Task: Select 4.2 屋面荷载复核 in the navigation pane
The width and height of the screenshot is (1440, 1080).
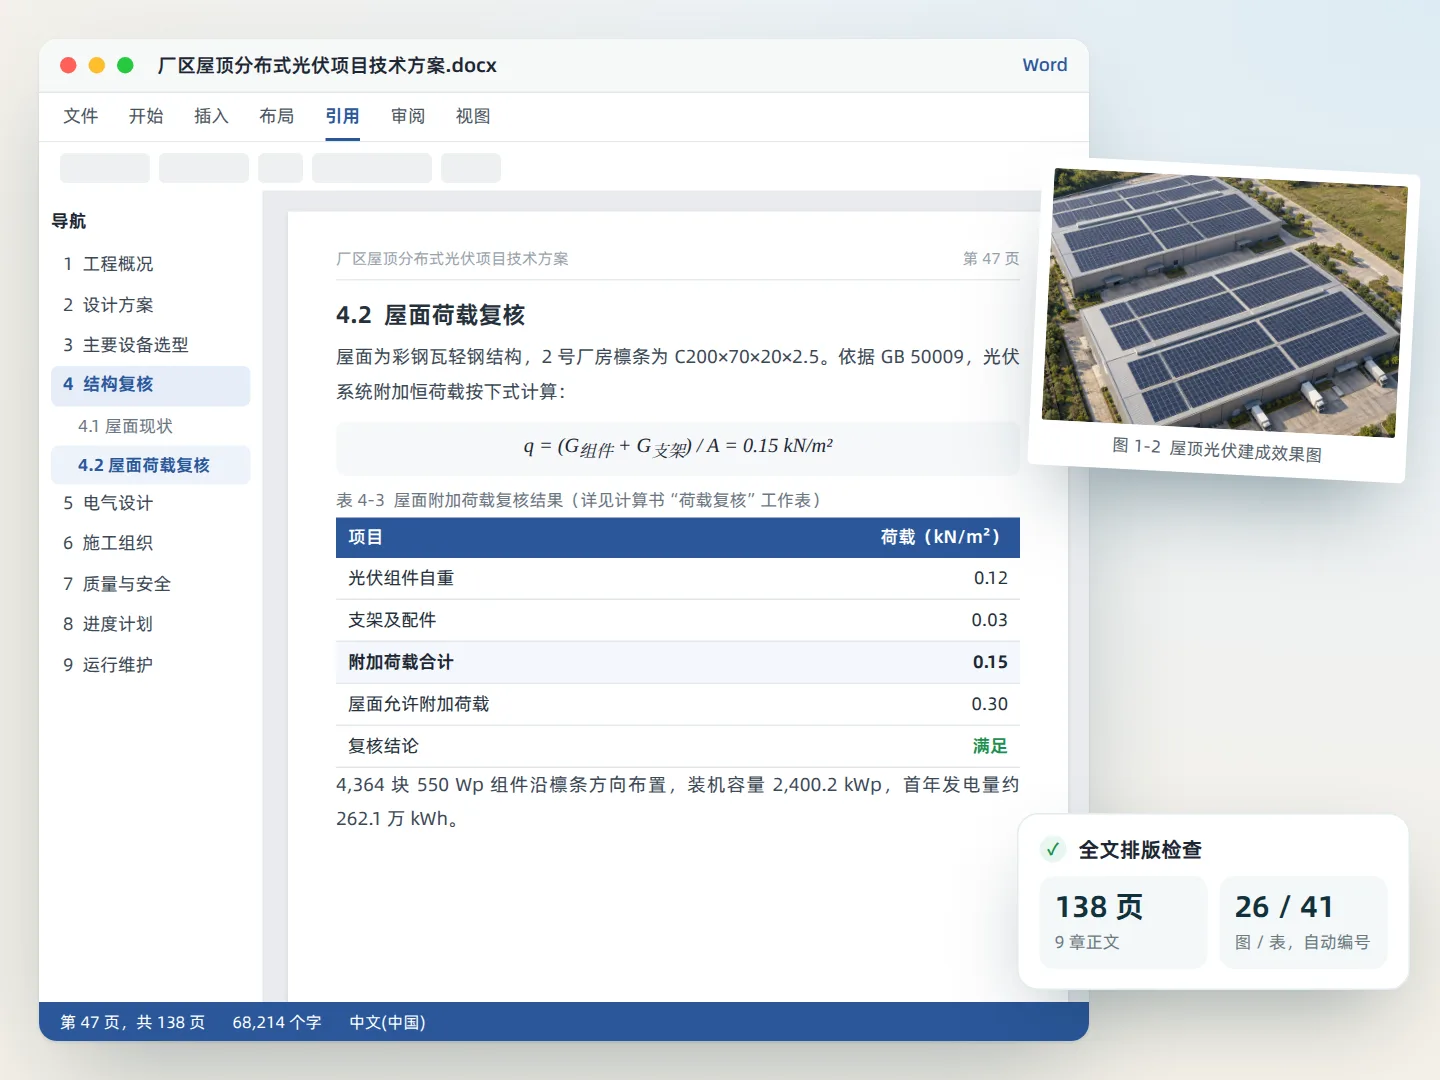Action: [x=151, y=465]
